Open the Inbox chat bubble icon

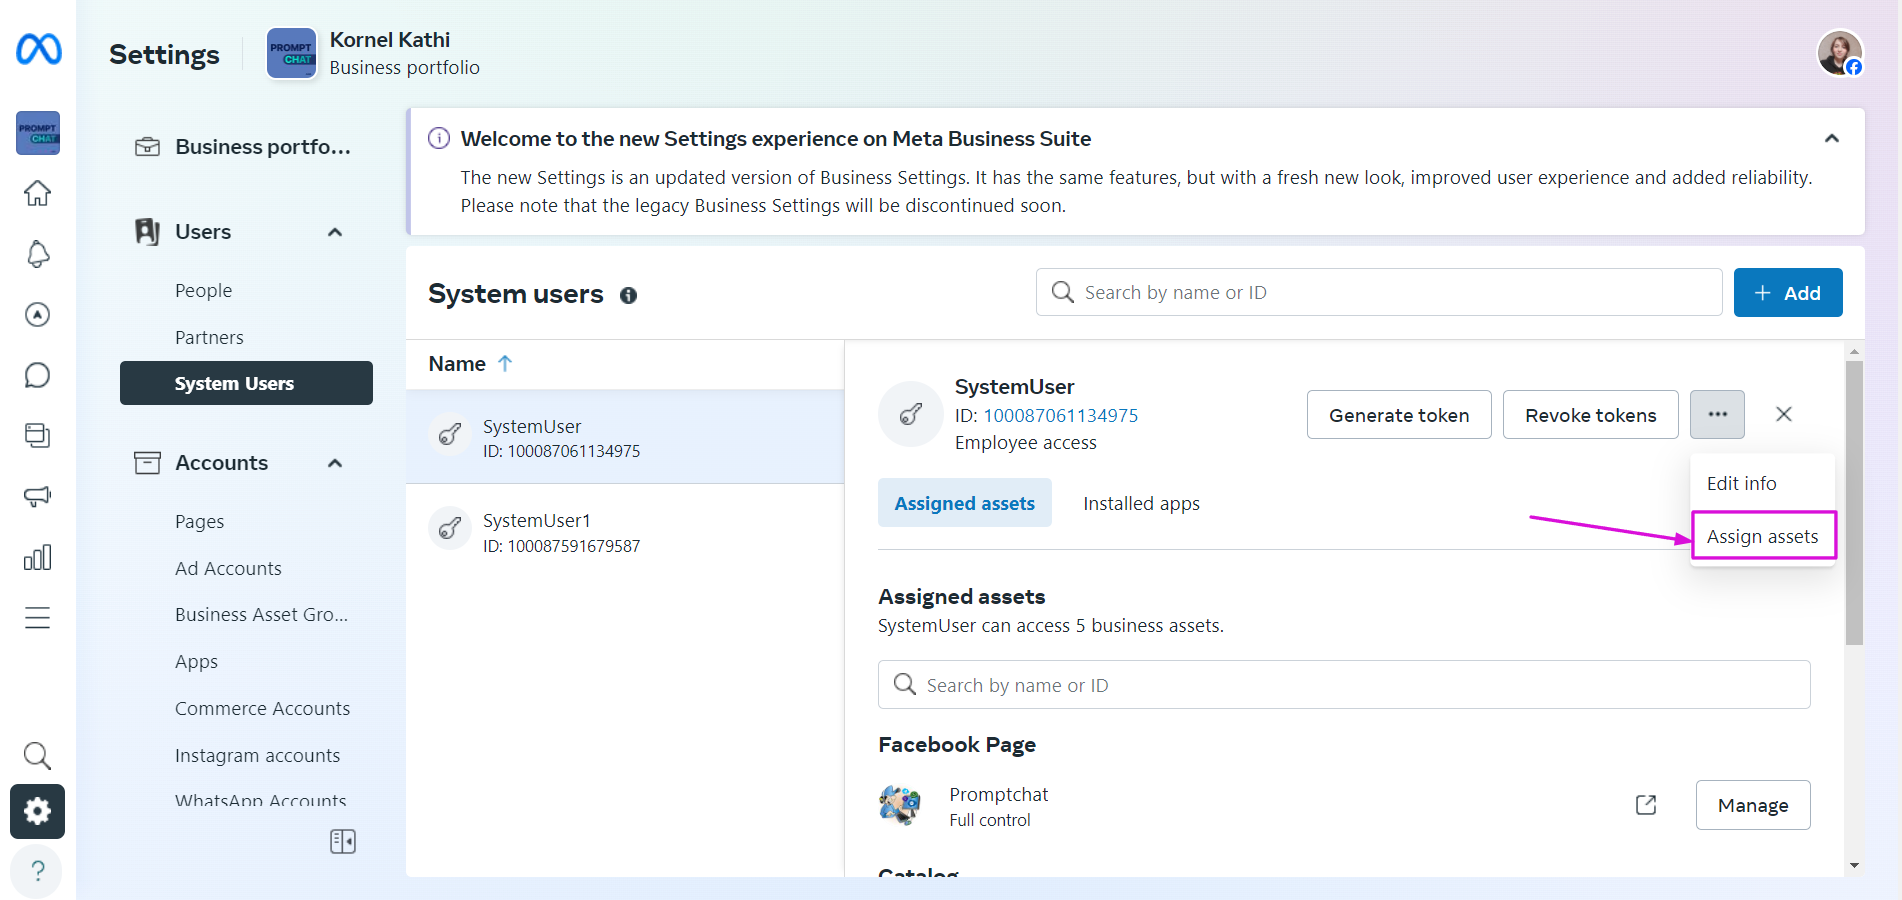coord(37,375)
